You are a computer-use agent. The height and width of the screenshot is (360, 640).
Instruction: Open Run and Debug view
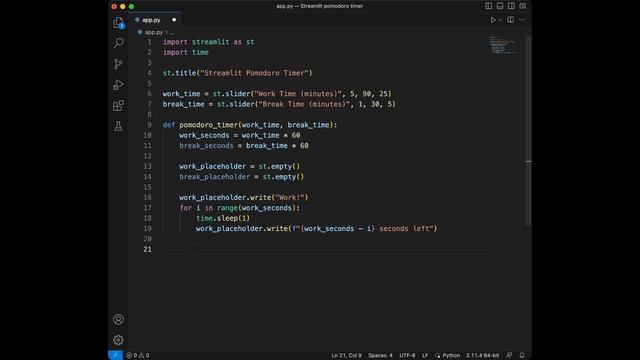(118, 84)
